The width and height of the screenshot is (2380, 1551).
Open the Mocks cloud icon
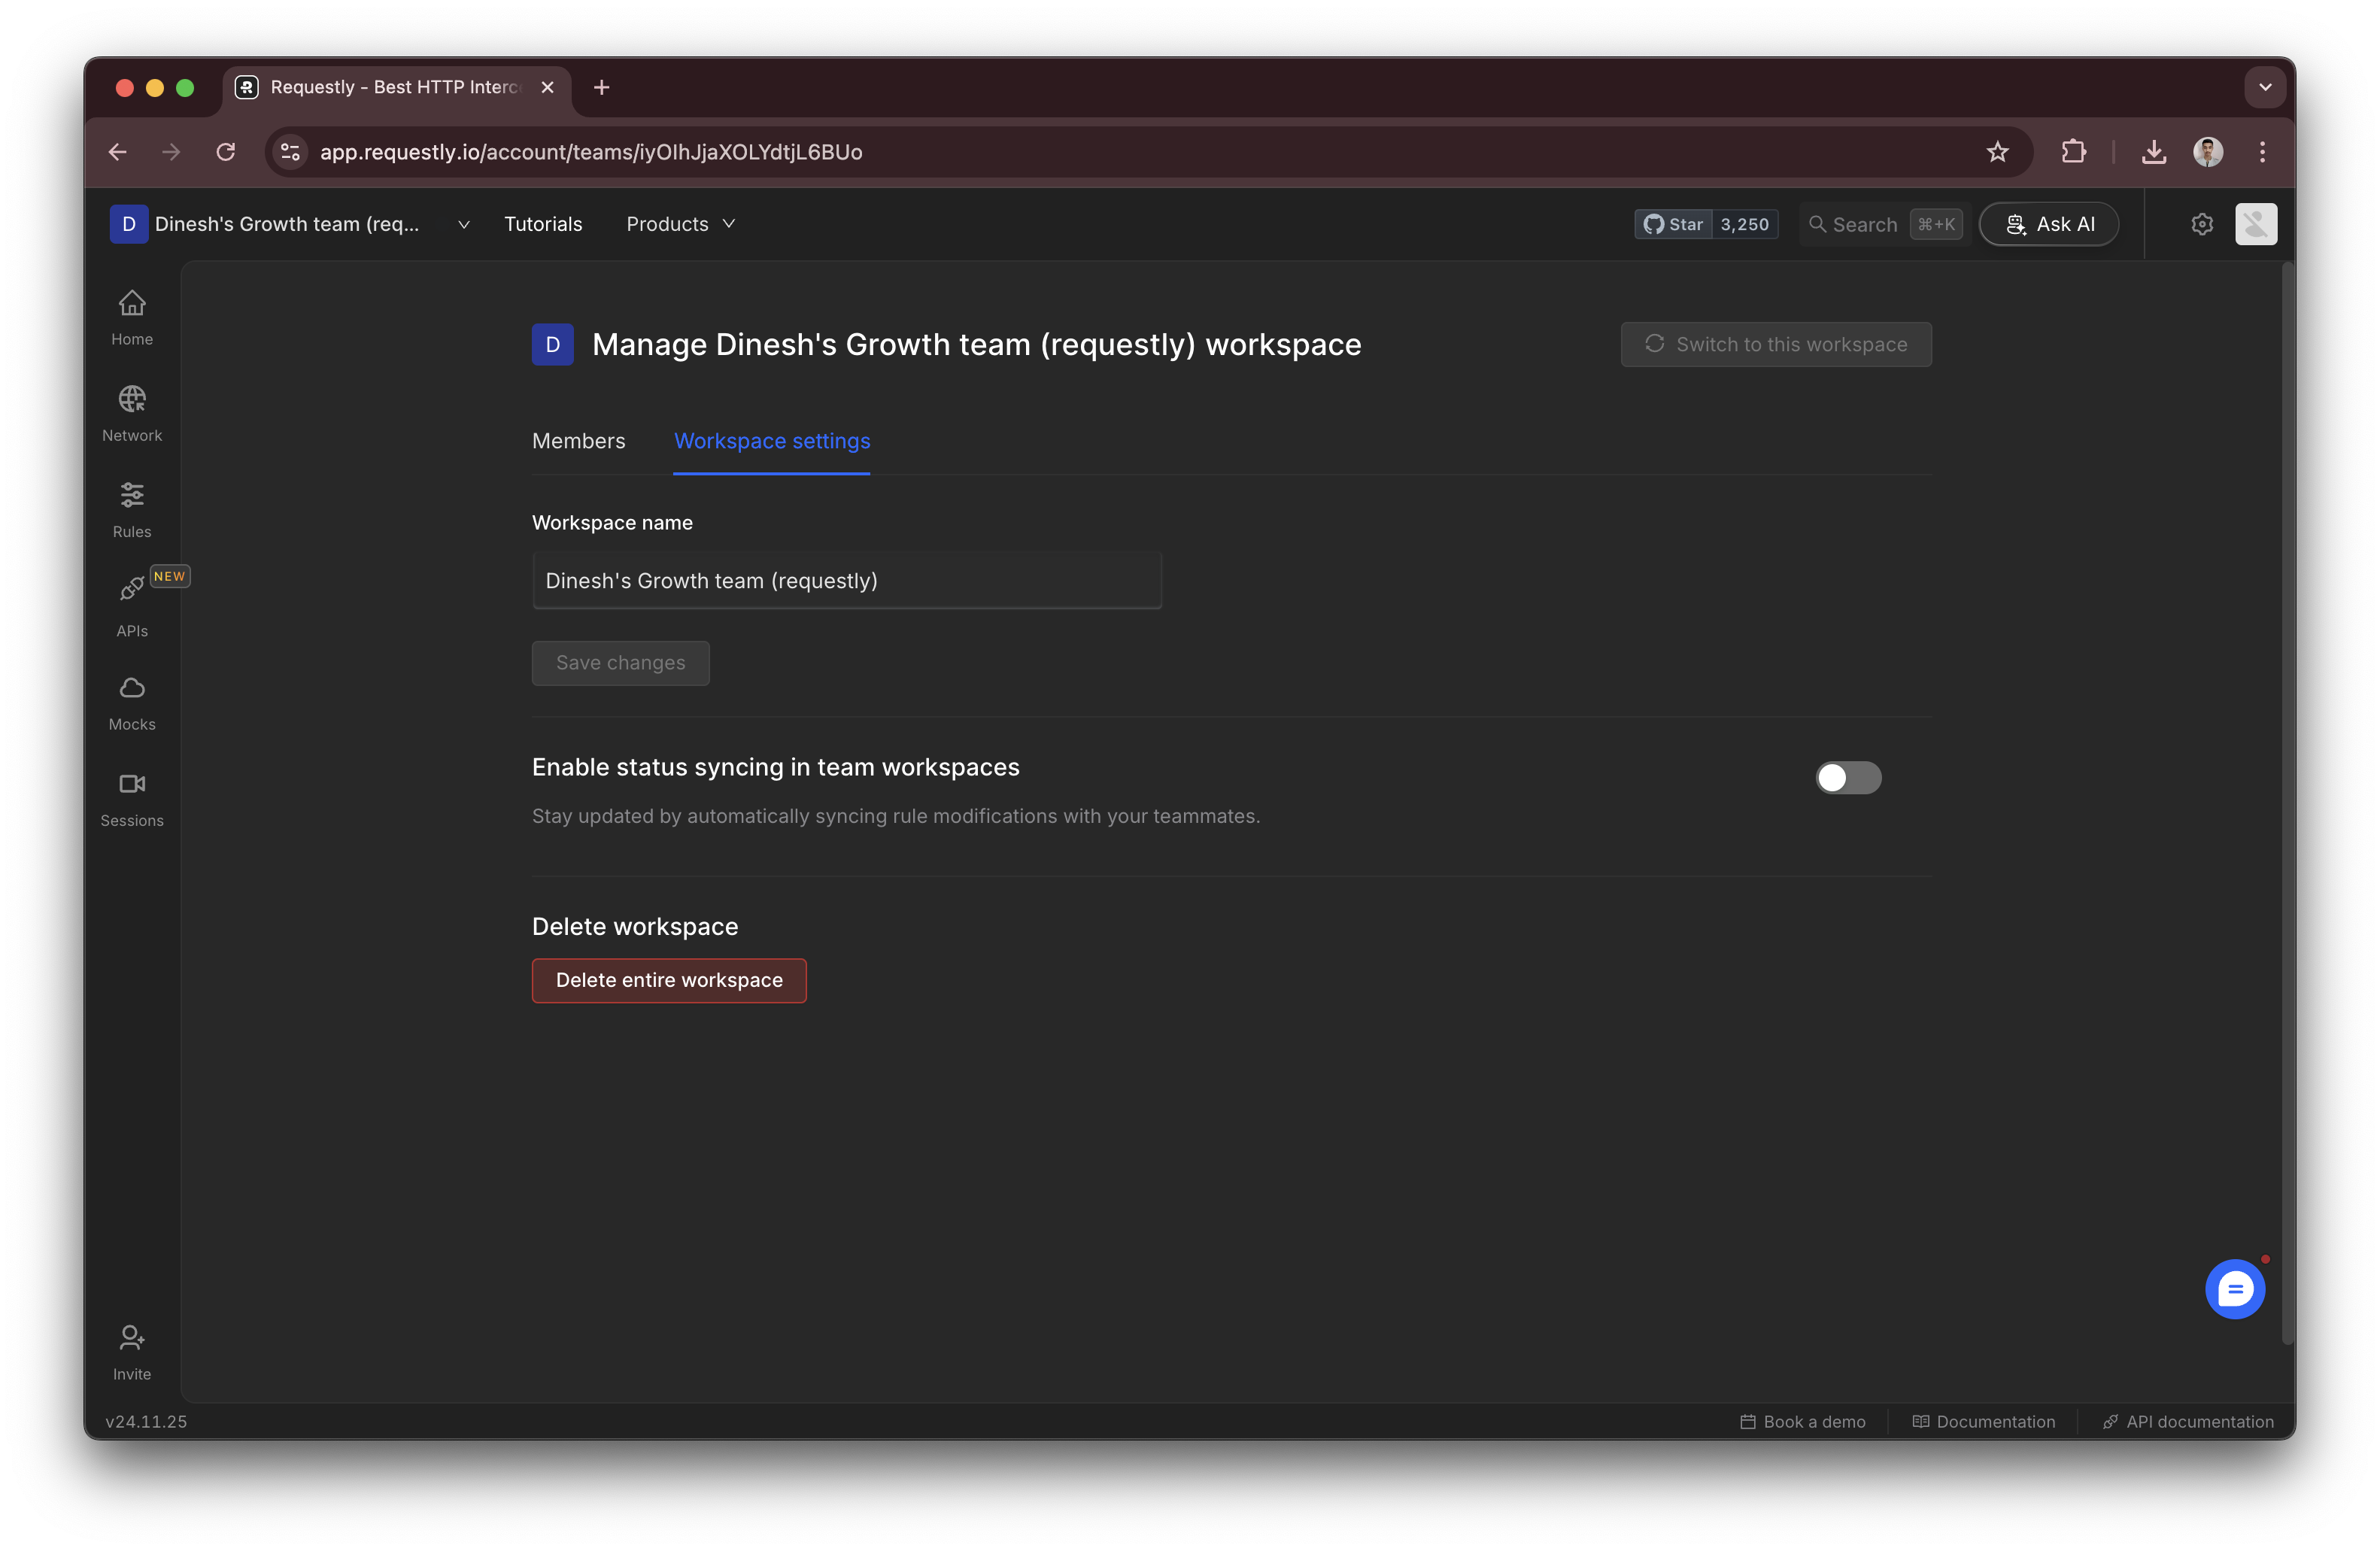(132, 701)
